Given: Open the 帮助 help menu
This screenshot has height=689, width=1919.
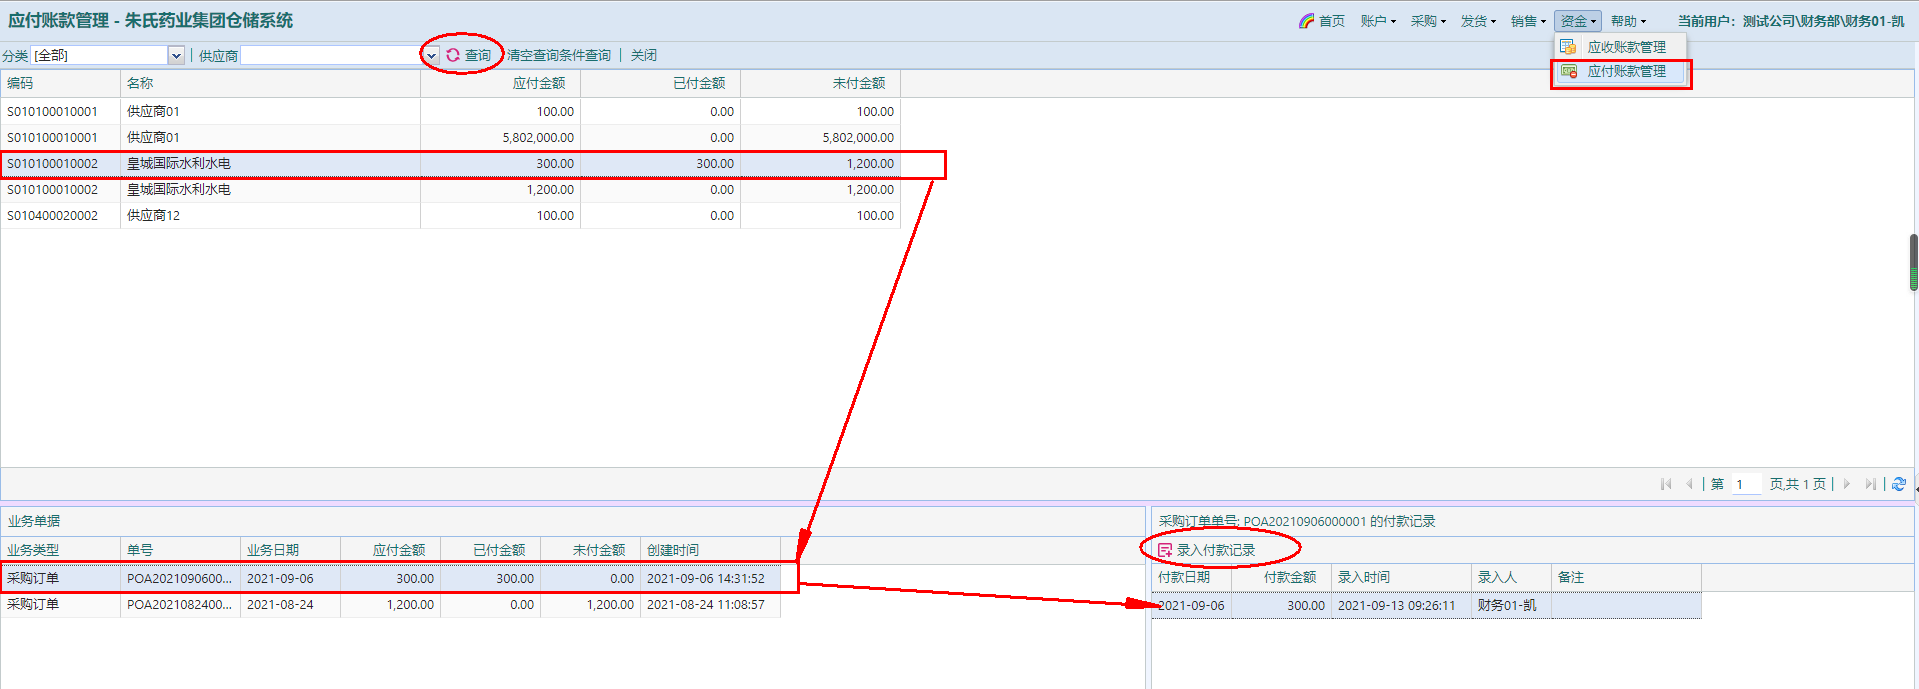Looking at the screenshot, I should [x=1628, y=21].
